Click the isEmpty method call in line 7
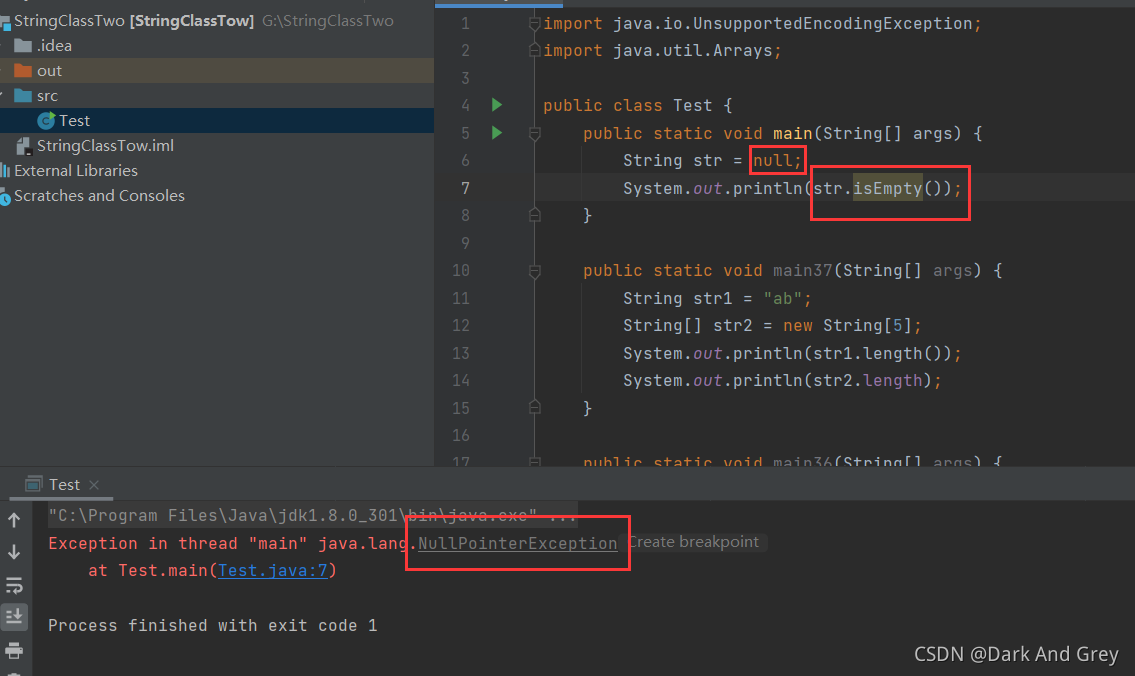 pyautogui.click(x=887, y=188)
